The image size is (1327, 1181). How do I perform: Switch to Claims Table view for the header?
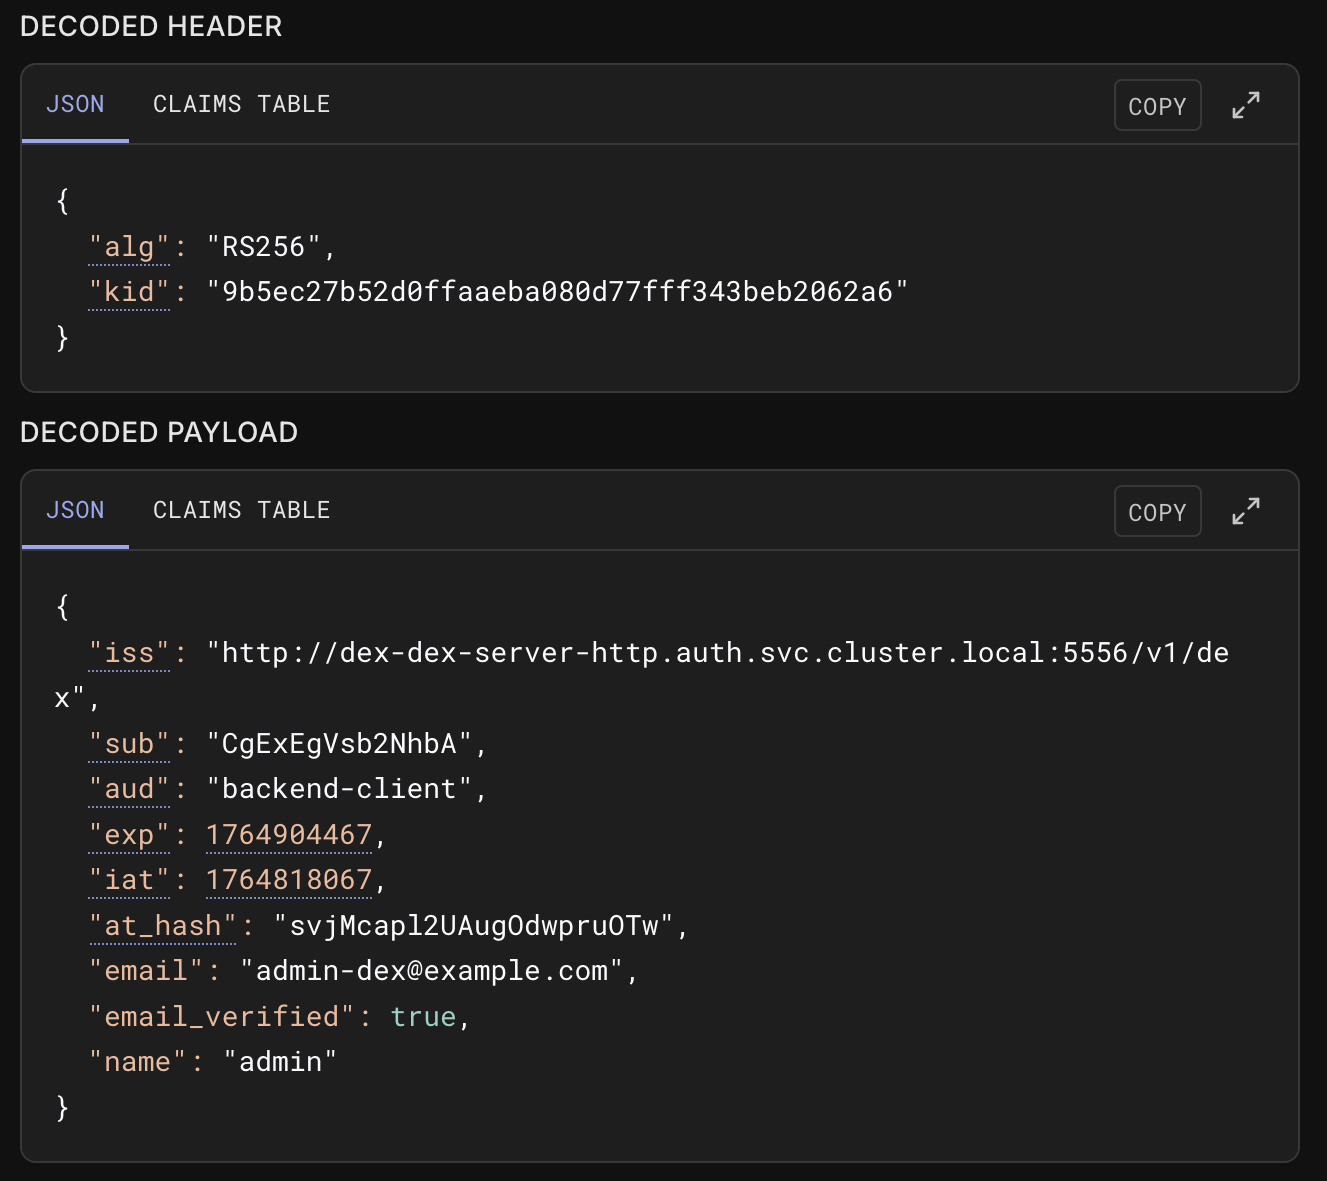click(241, 103)
